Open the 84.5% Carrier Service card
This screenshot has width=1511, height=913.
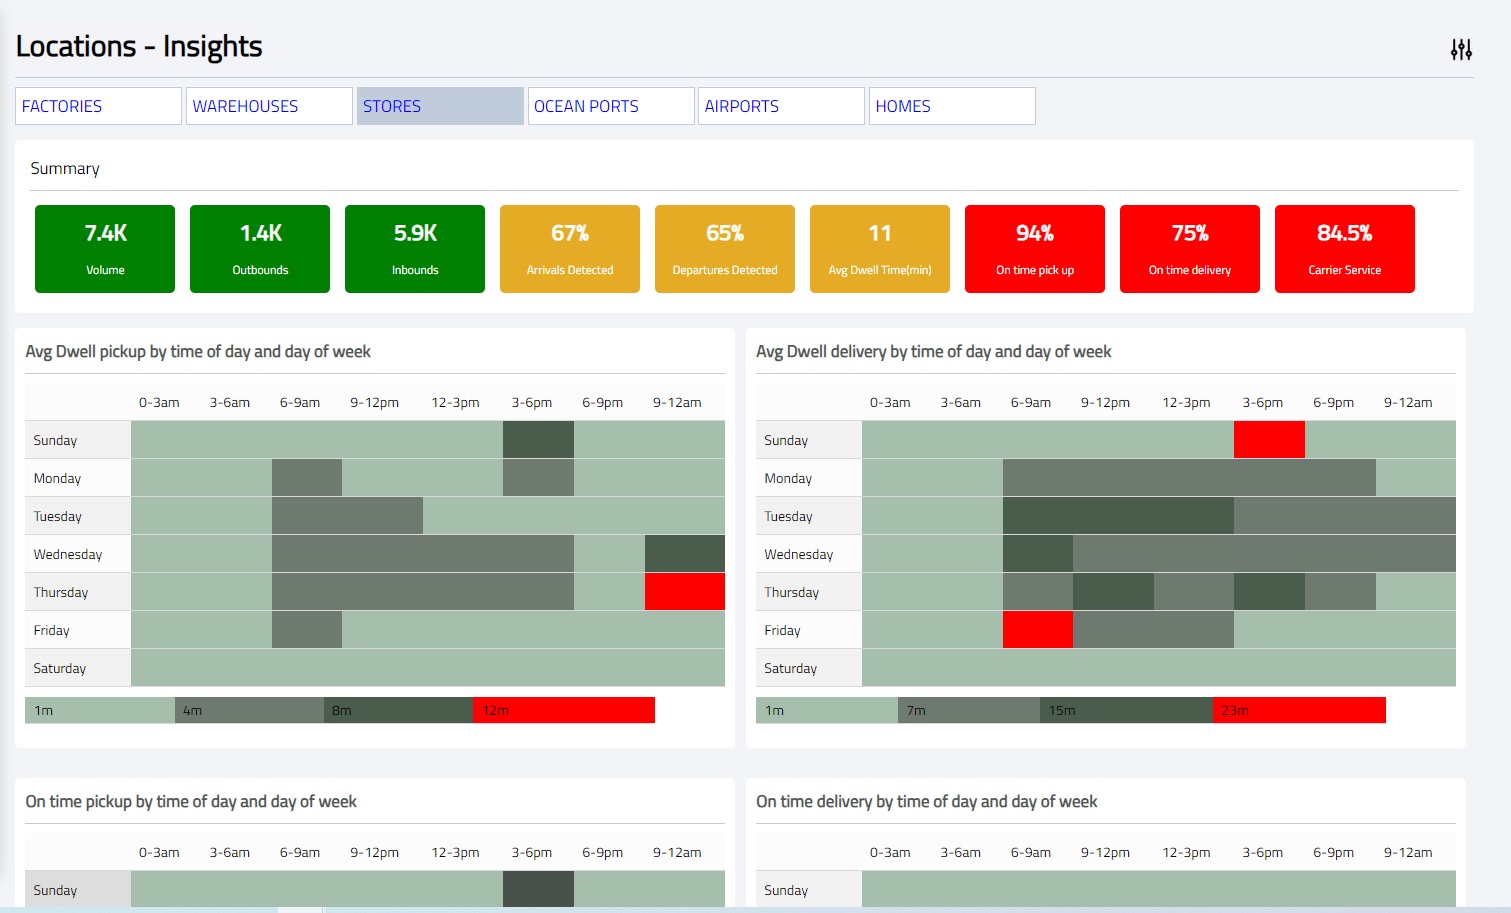1345,249
